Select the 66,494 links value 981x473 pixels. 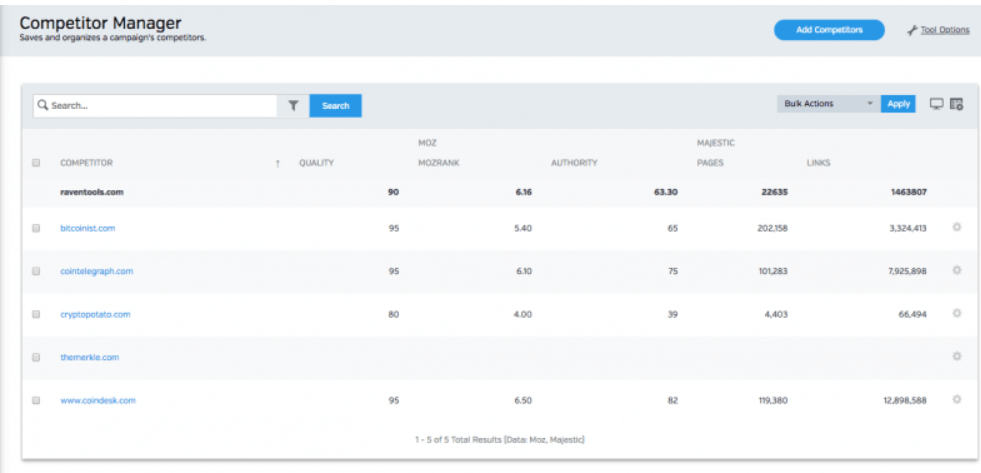913,314
